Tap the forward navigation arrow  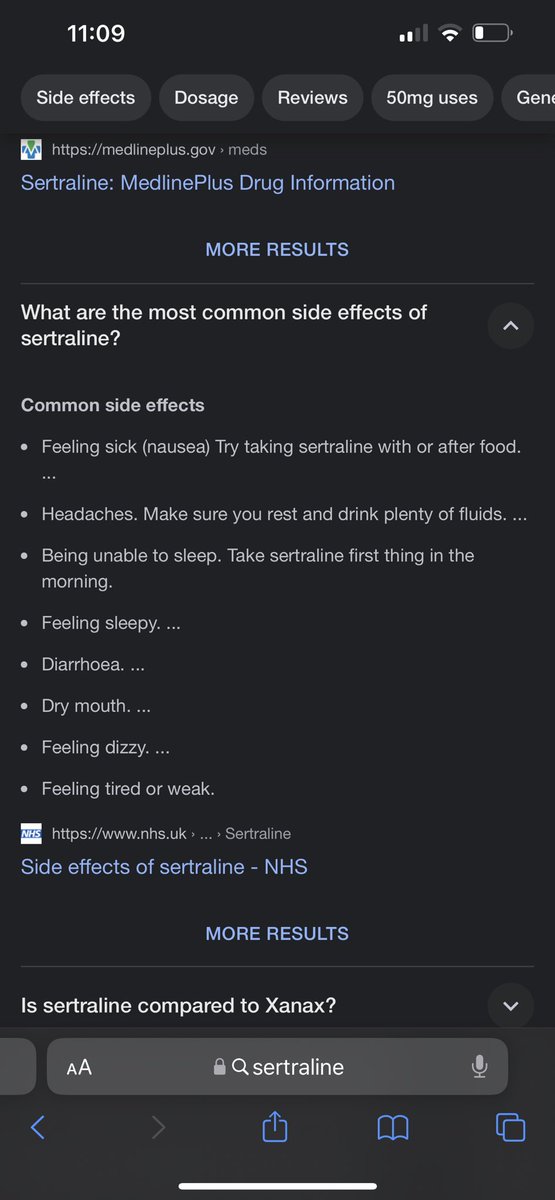[157, 1127]
